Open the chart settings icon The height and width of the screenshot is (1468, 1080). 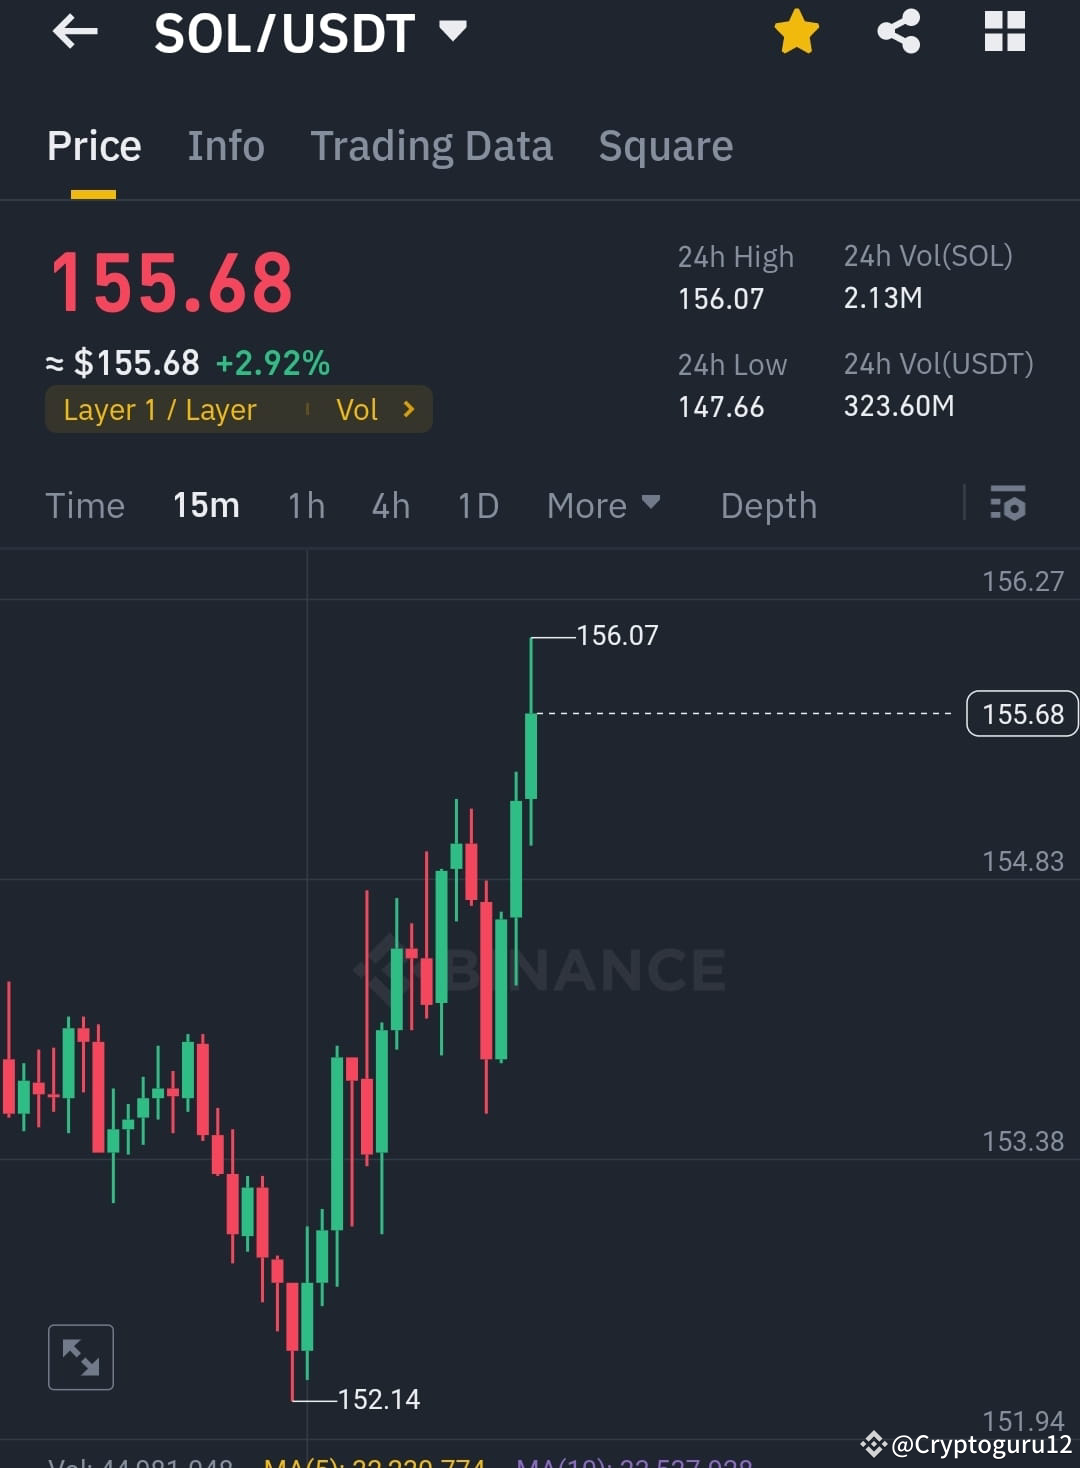[1008, 505]
